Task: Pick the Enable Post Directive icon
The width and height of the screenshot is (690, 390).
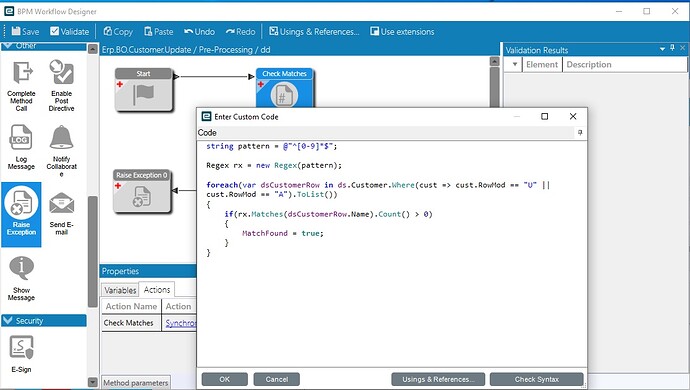Action: [62, 72]
